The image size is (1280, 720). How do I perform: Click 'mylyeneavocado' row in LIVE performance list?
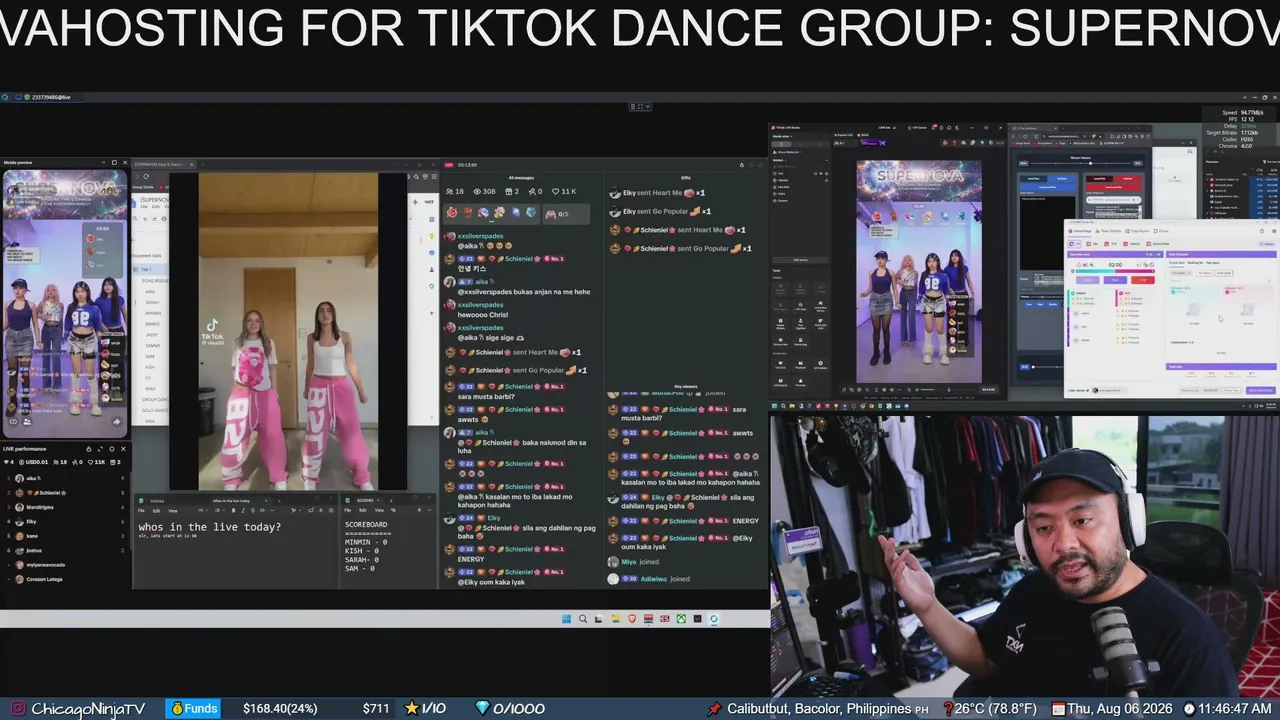point(65,565)
